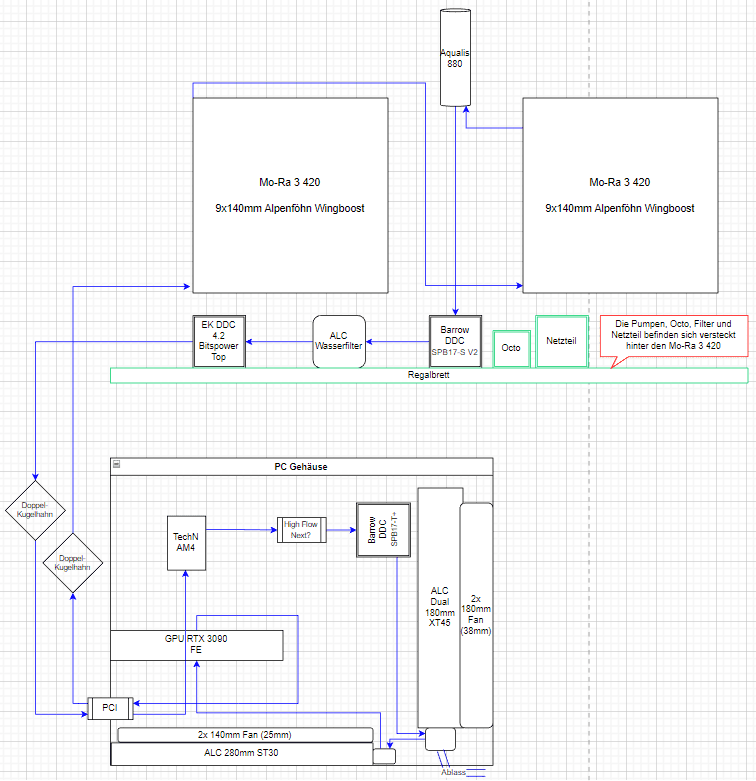Select the rotated Barrow DDC SPB17-T+ pump
Screen dimensions: 756x781
point(383,530)
